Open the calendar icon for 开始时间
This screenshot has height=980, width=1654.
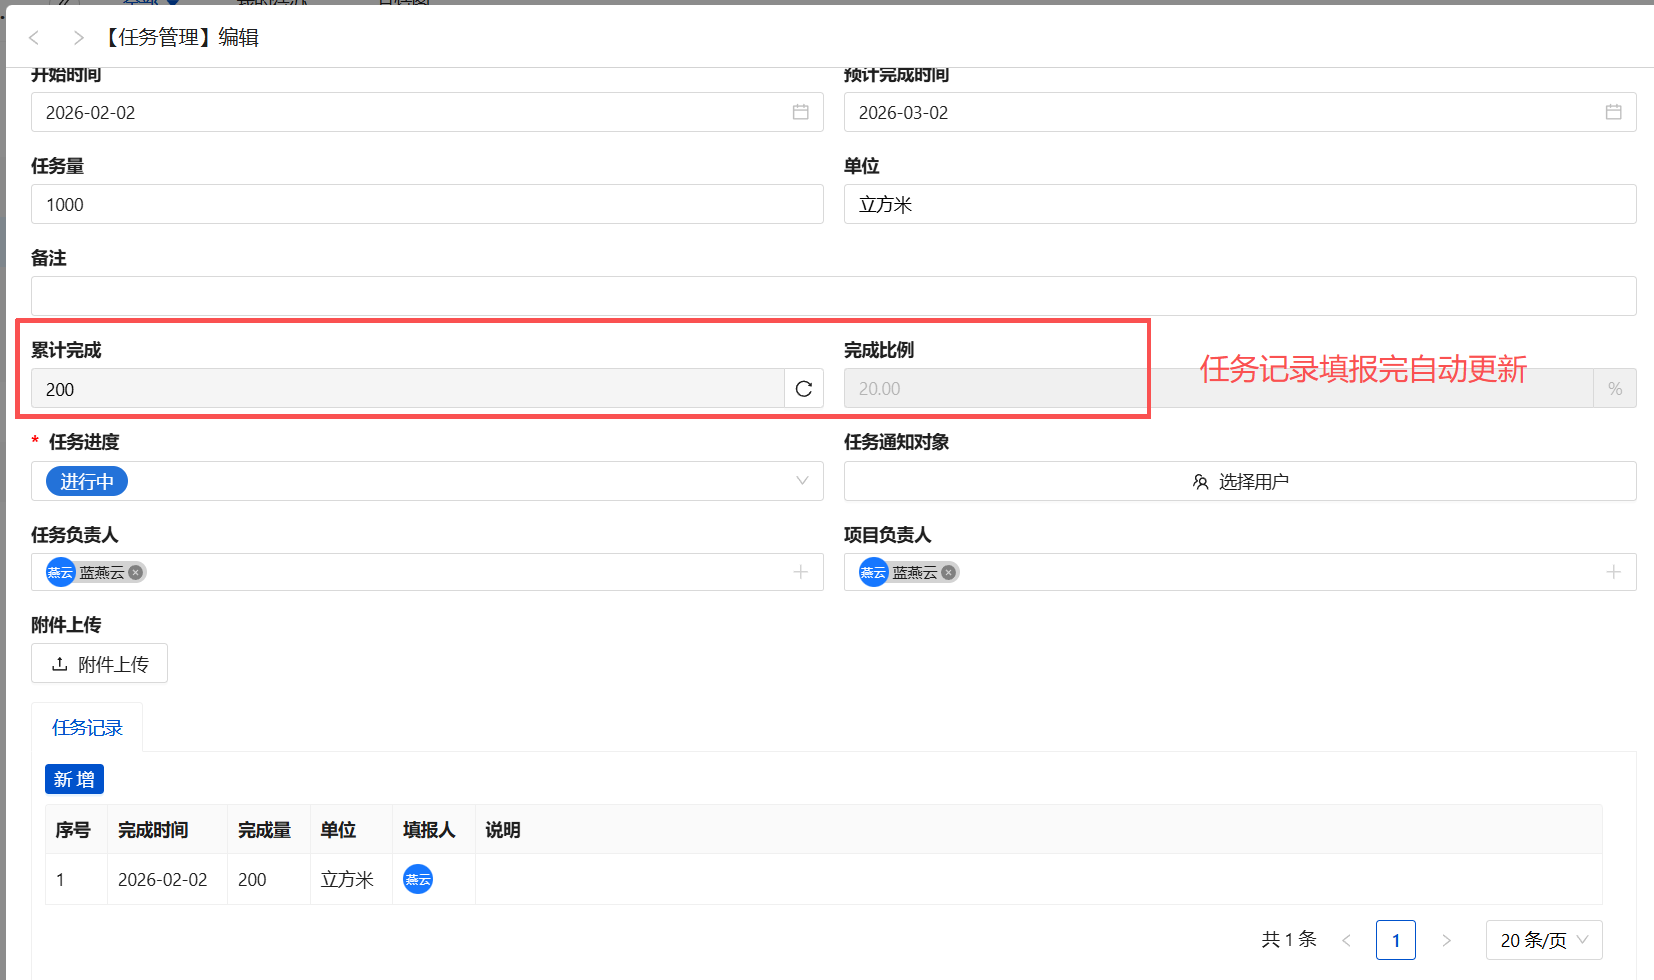[800, 112]
